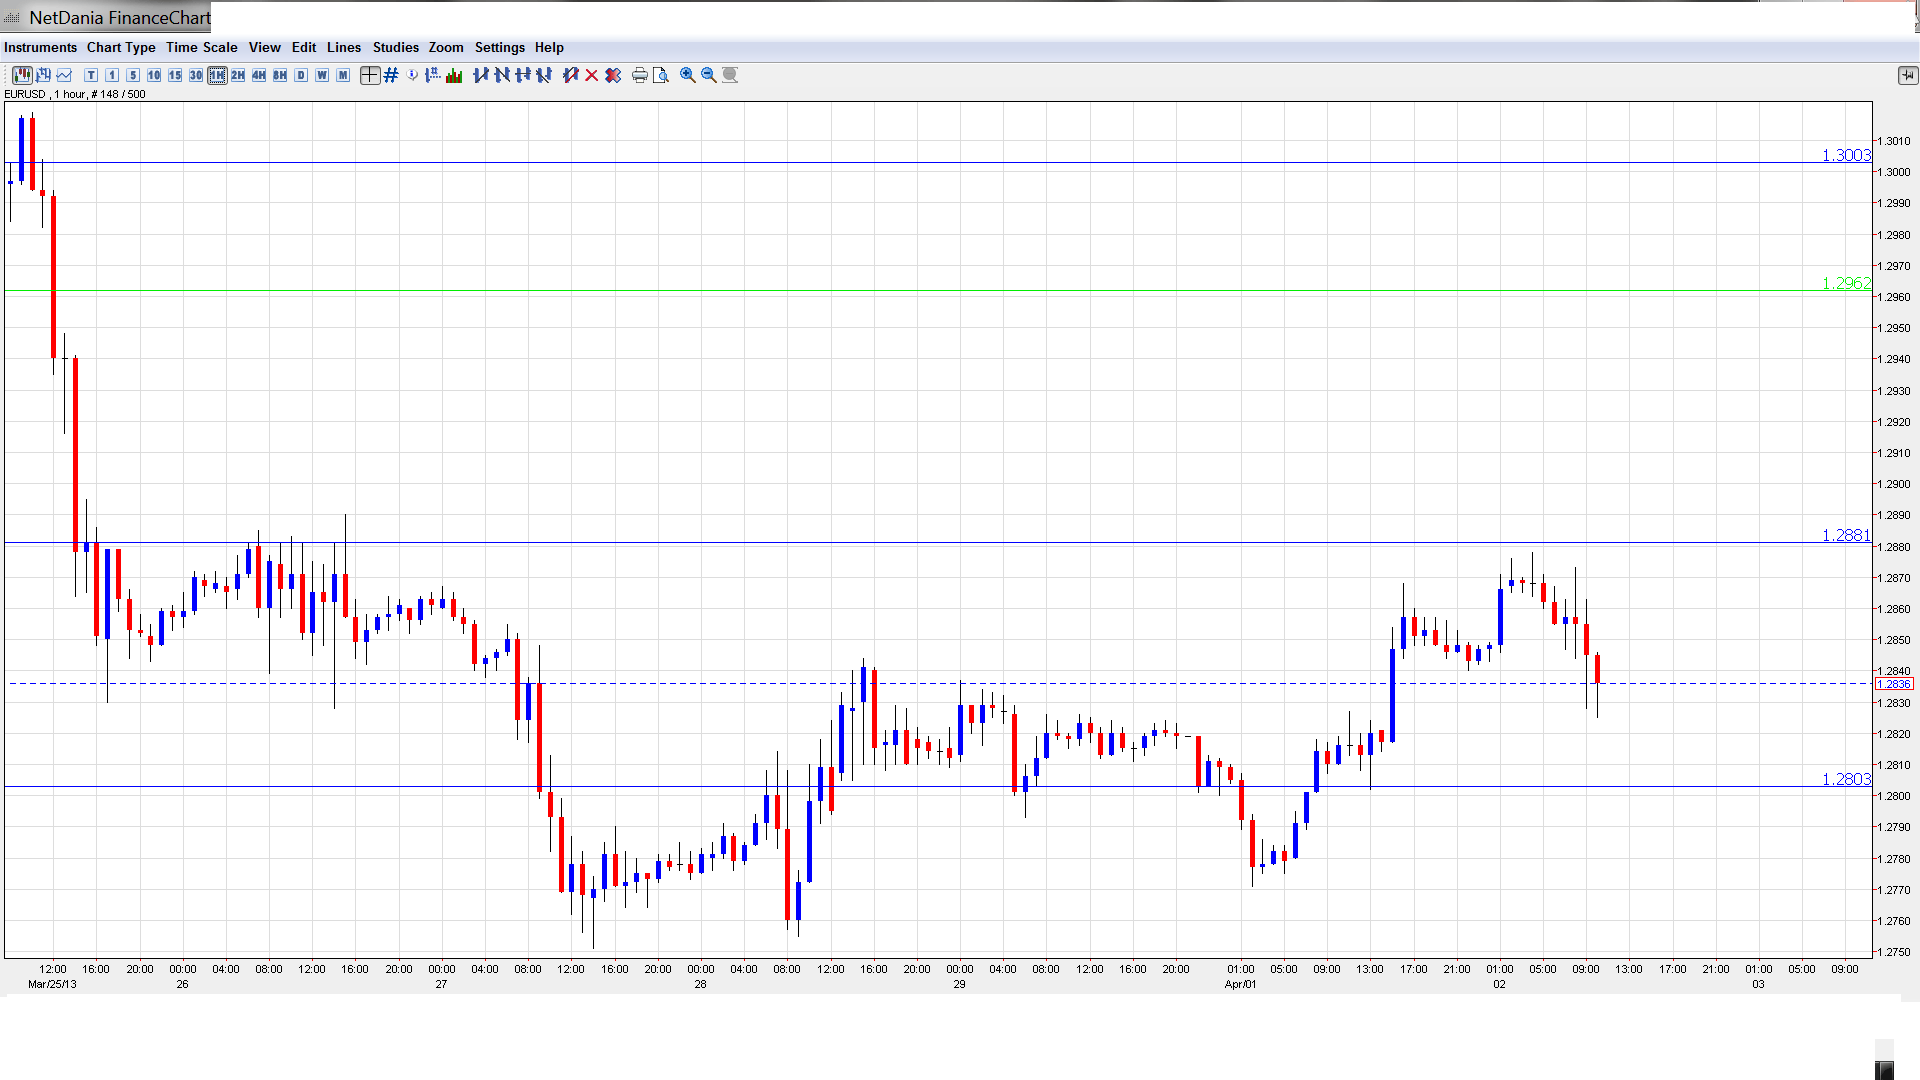Switch to the line chart type icon
This screenshot has height=1080, width=1920.
pos(65,75)
